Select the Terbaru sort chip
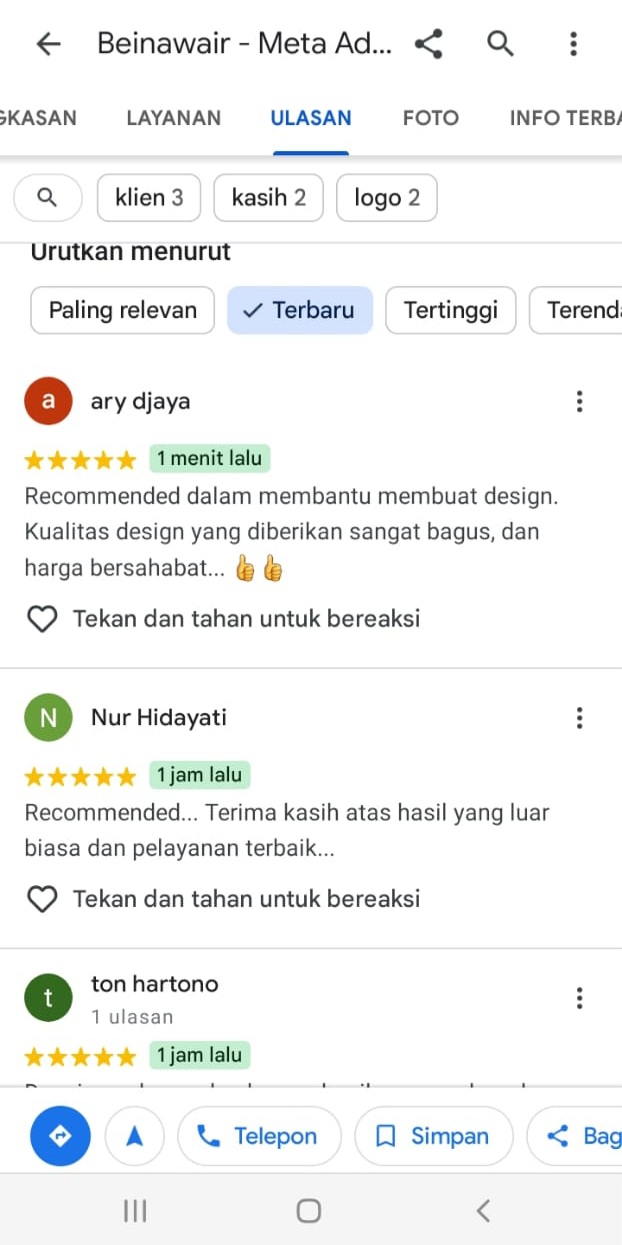Viewport: 622px width, 1245px height. pos(300,310)
